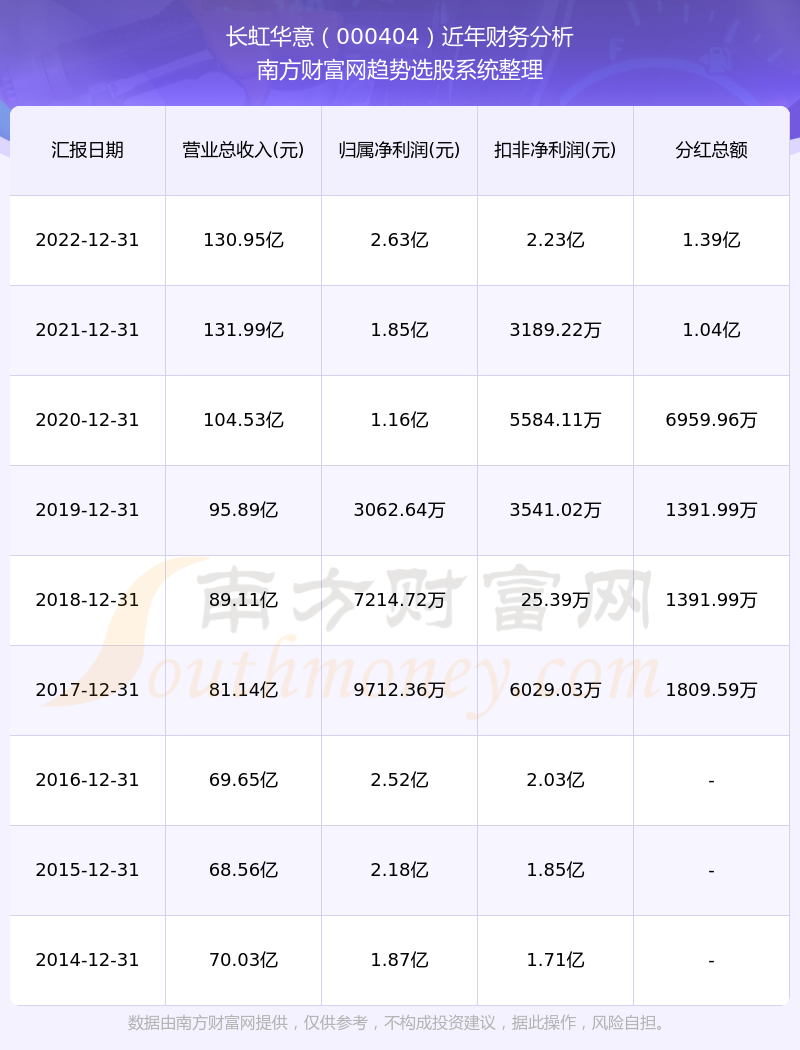Click the 1809.59万 dividend cell
The image size is (800, 1050).
[711, 690]
